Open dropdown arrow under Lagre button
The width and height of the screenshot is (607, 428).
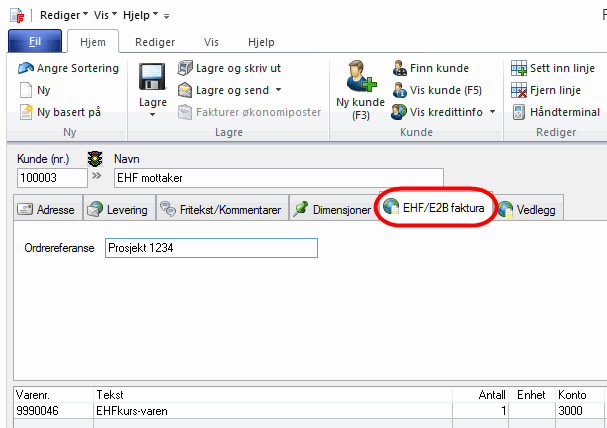[x=152, y=115]
